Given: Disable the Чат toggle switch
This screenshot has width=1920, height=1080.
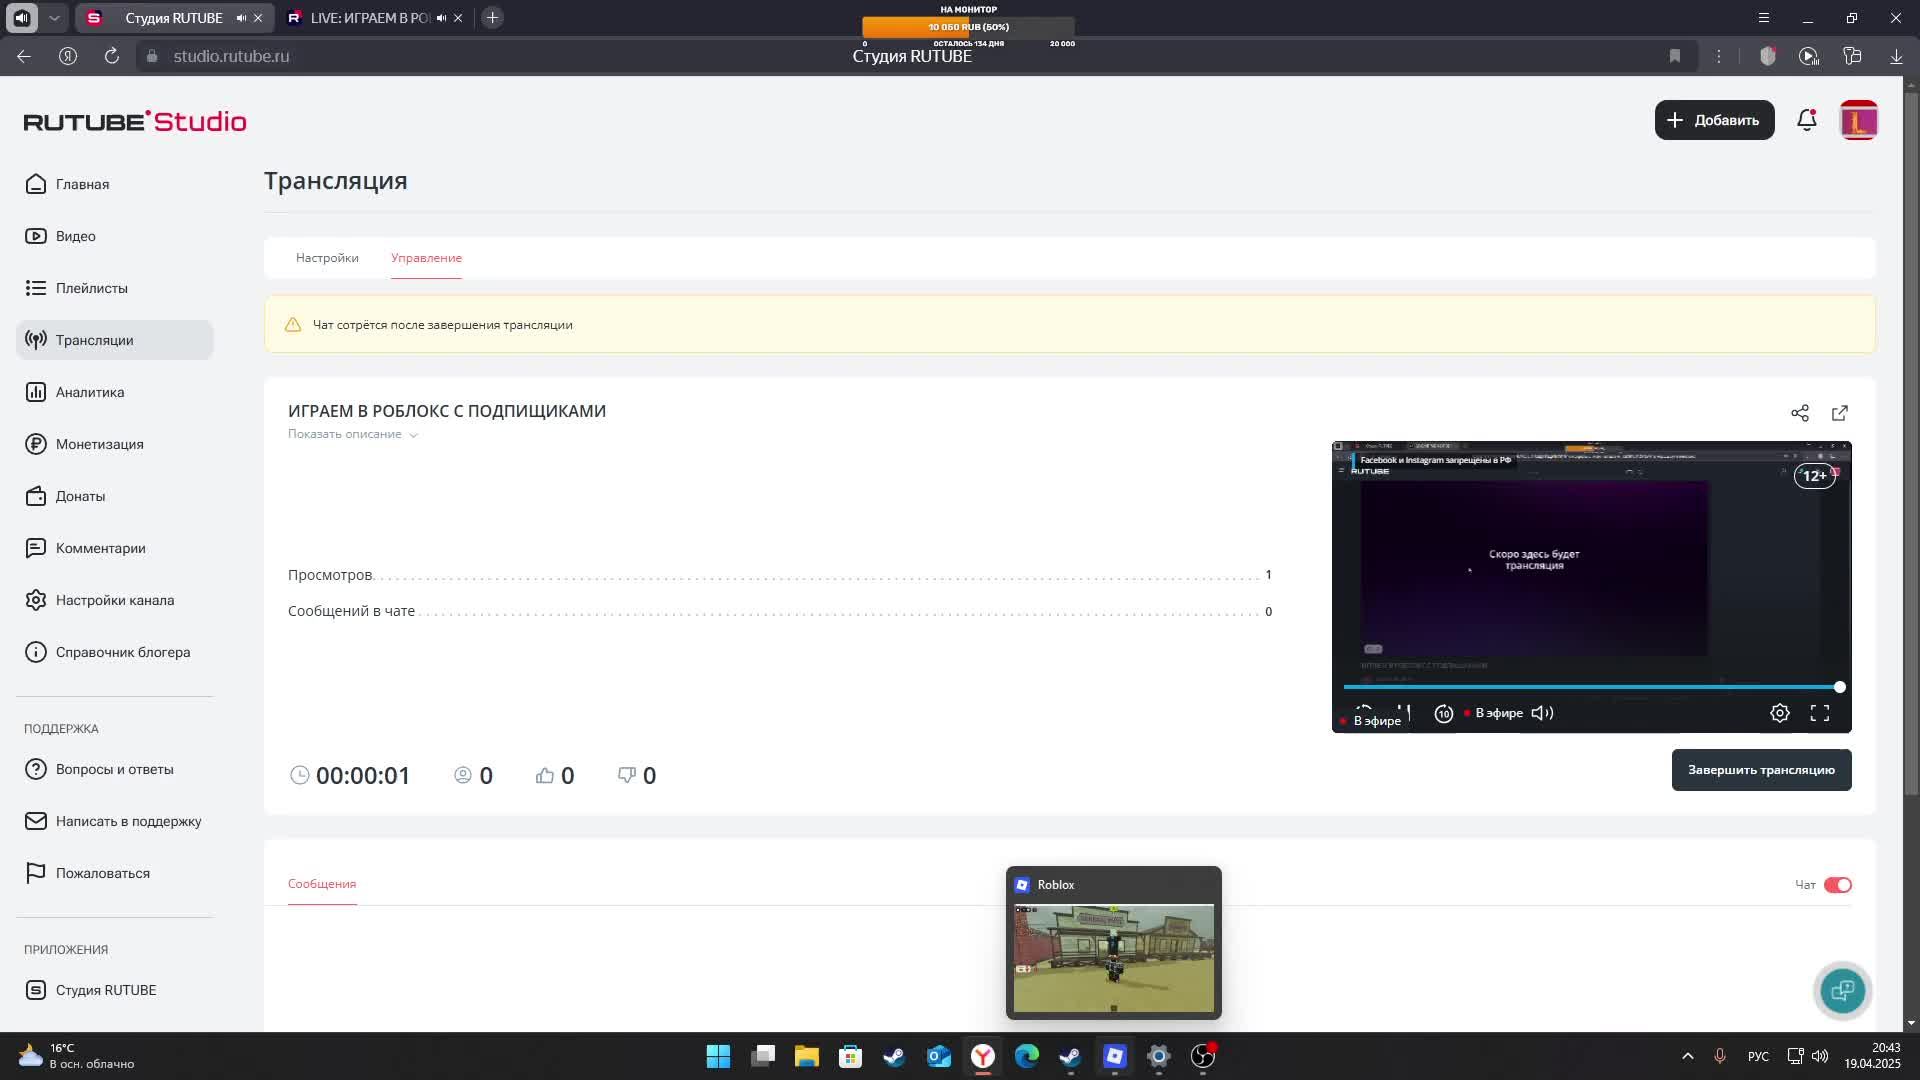Looking at the screenshot, I should click(1838, 885).
